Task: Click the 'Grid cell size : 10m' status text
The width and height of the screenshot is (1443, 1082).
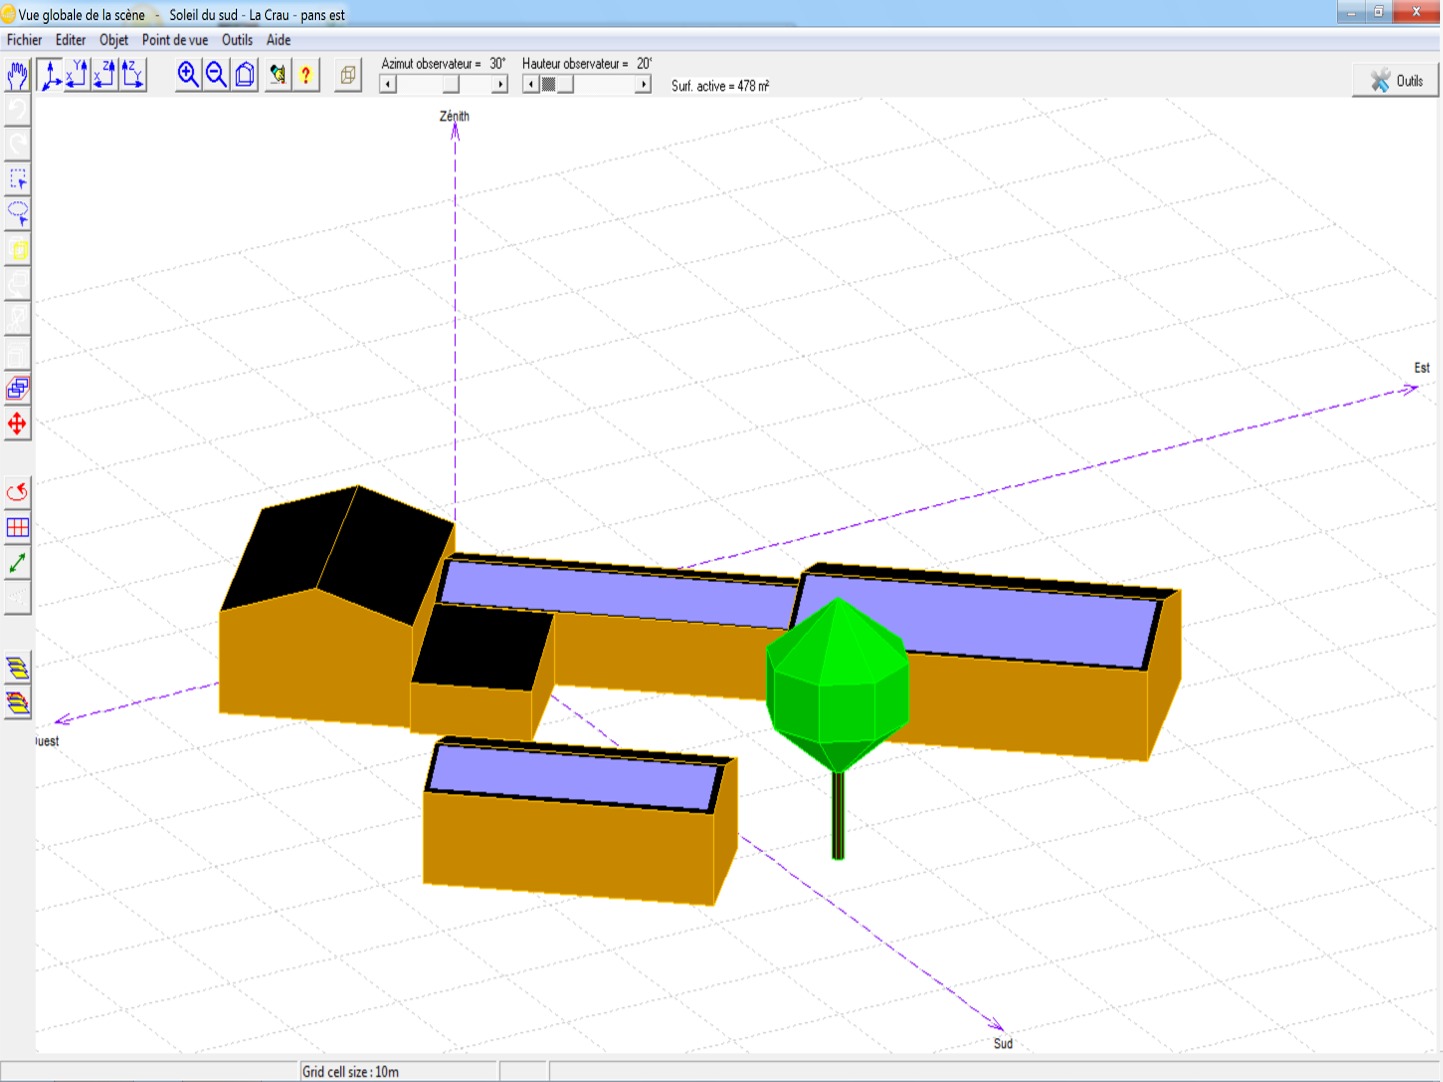Action: 351,1072
